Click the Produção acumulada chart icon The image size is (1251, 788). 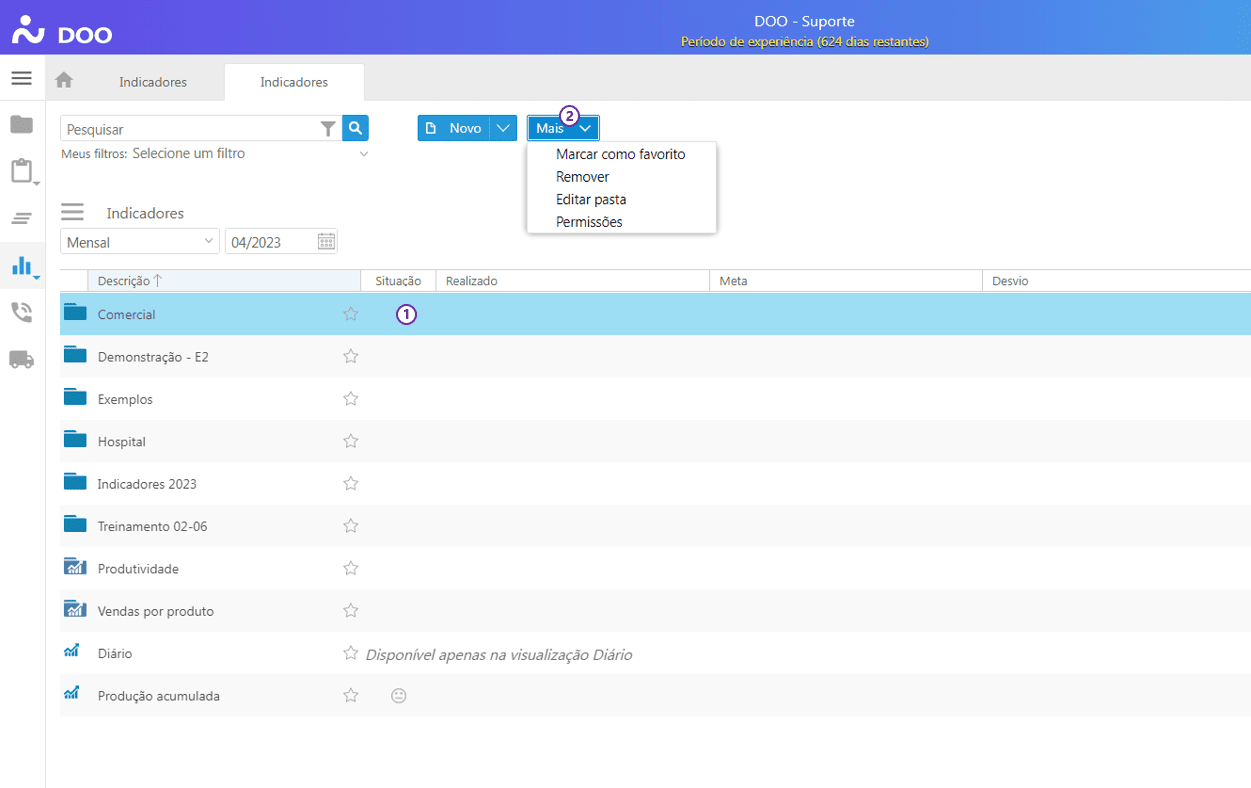[72, 693]
